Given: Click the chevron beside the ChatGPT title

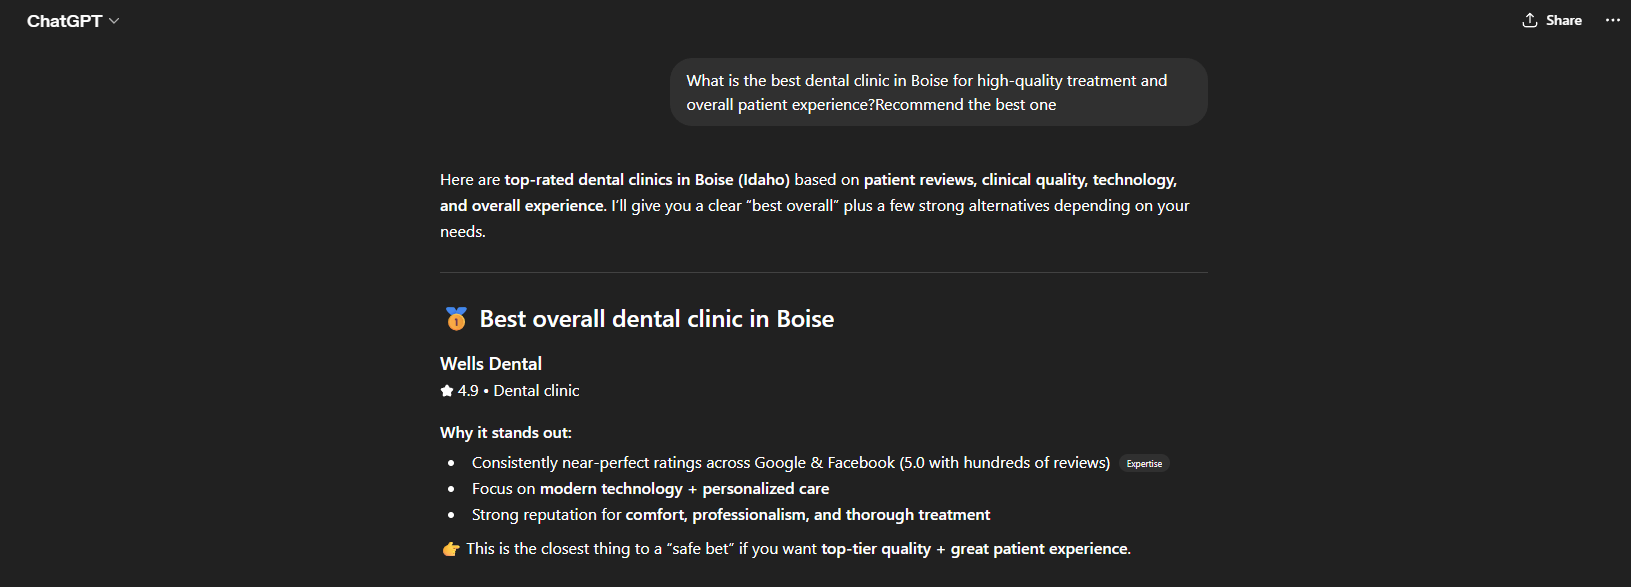Looking at the screenshot, I should (113, 20).
